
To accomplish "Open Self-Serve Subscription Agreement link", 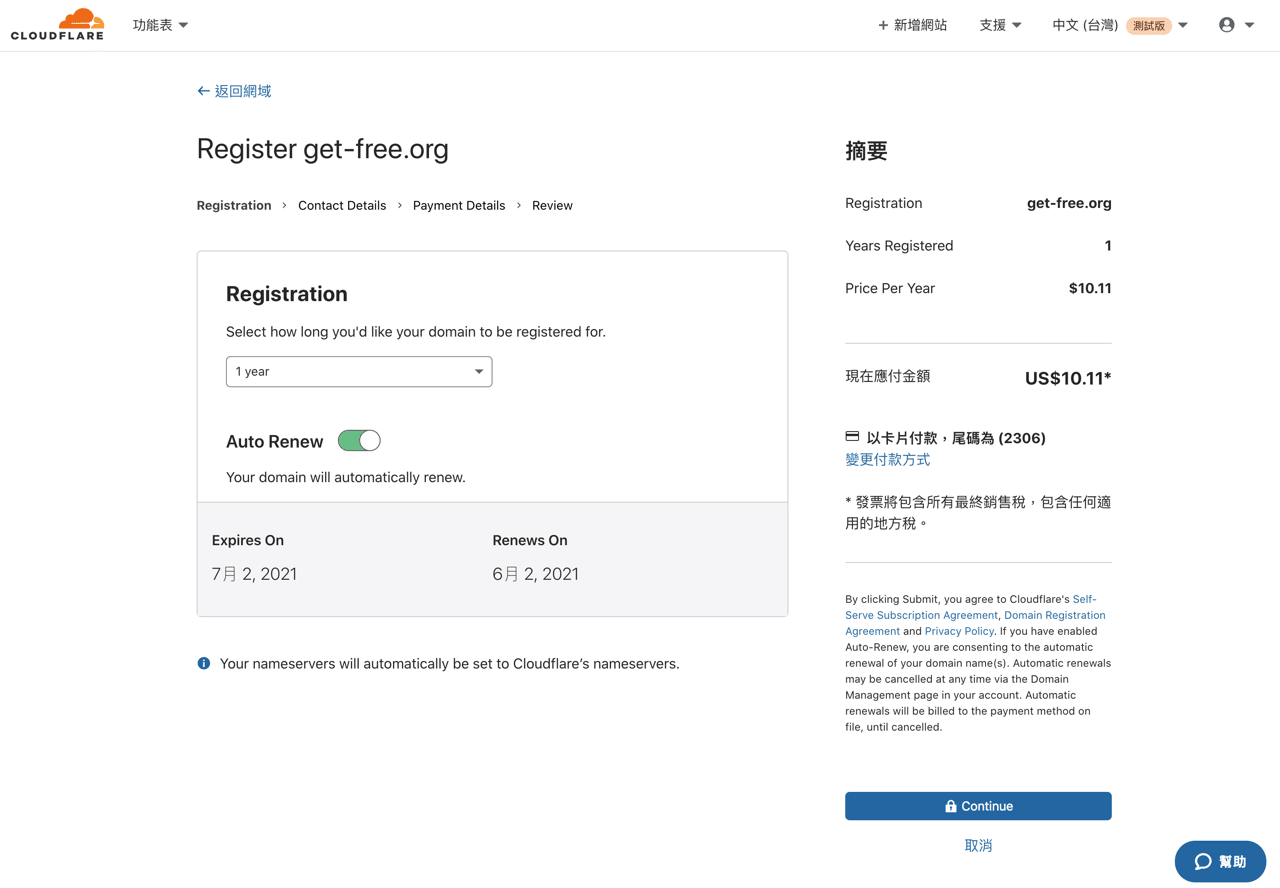I will [x=971, y=607].
